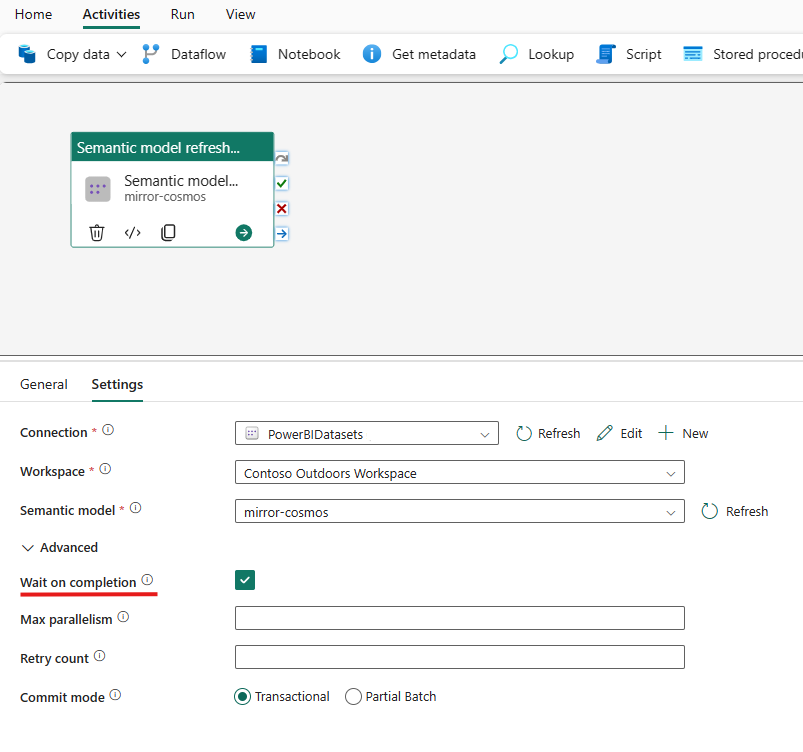Select the Partial Batch commit mode
Screen dimensions: 803x752
(352, 696)
